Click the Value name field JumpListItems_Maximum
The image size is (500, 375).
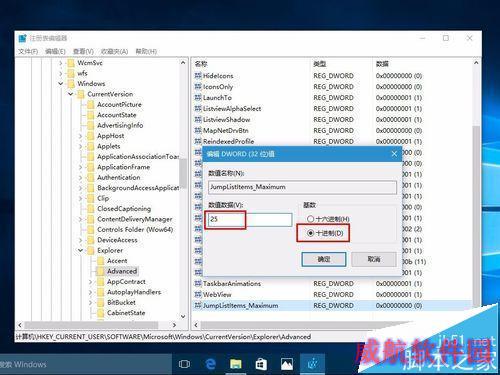(302, 187)
